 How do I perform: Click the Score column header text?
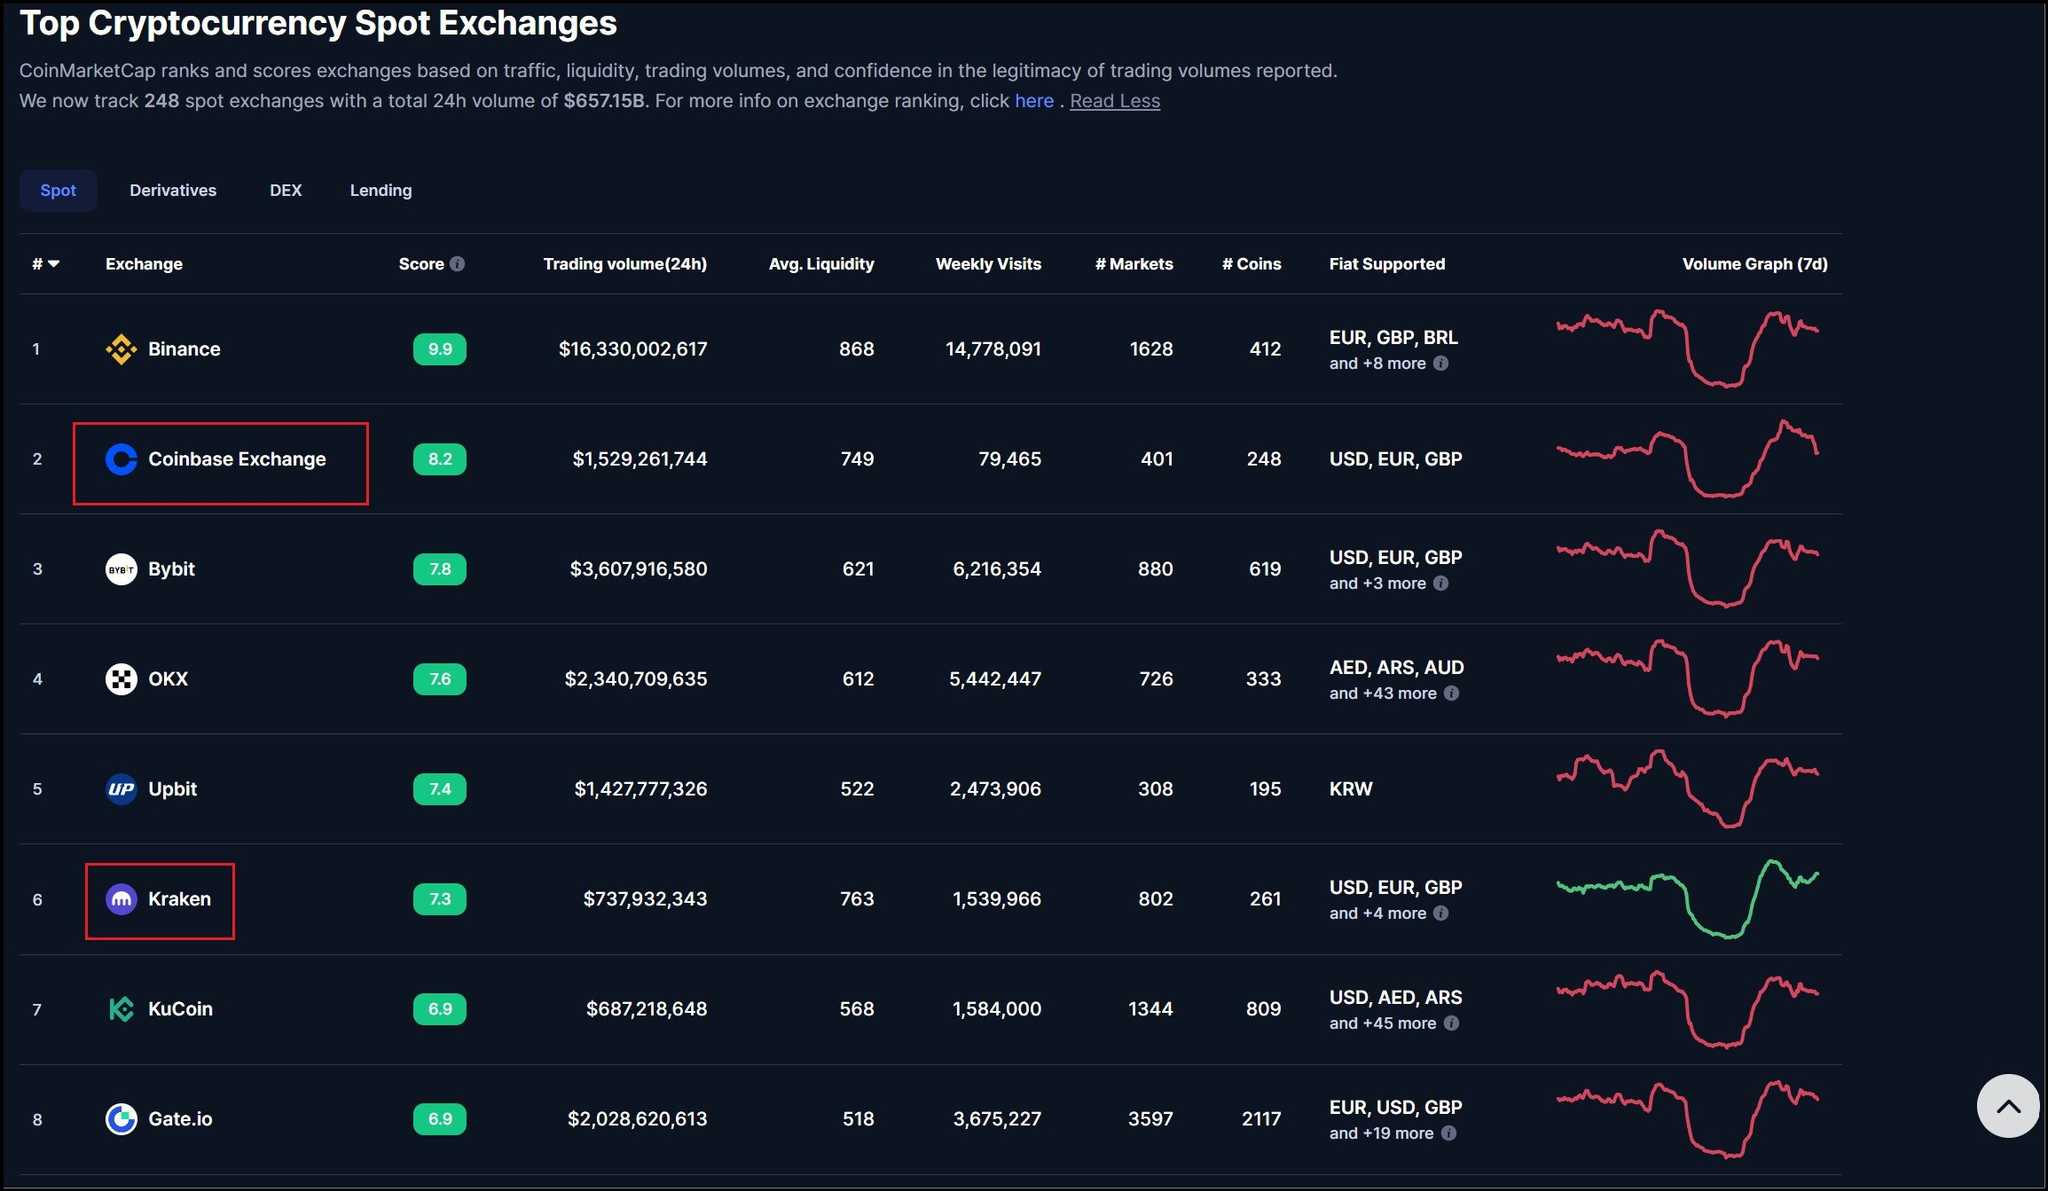[421, 264]
